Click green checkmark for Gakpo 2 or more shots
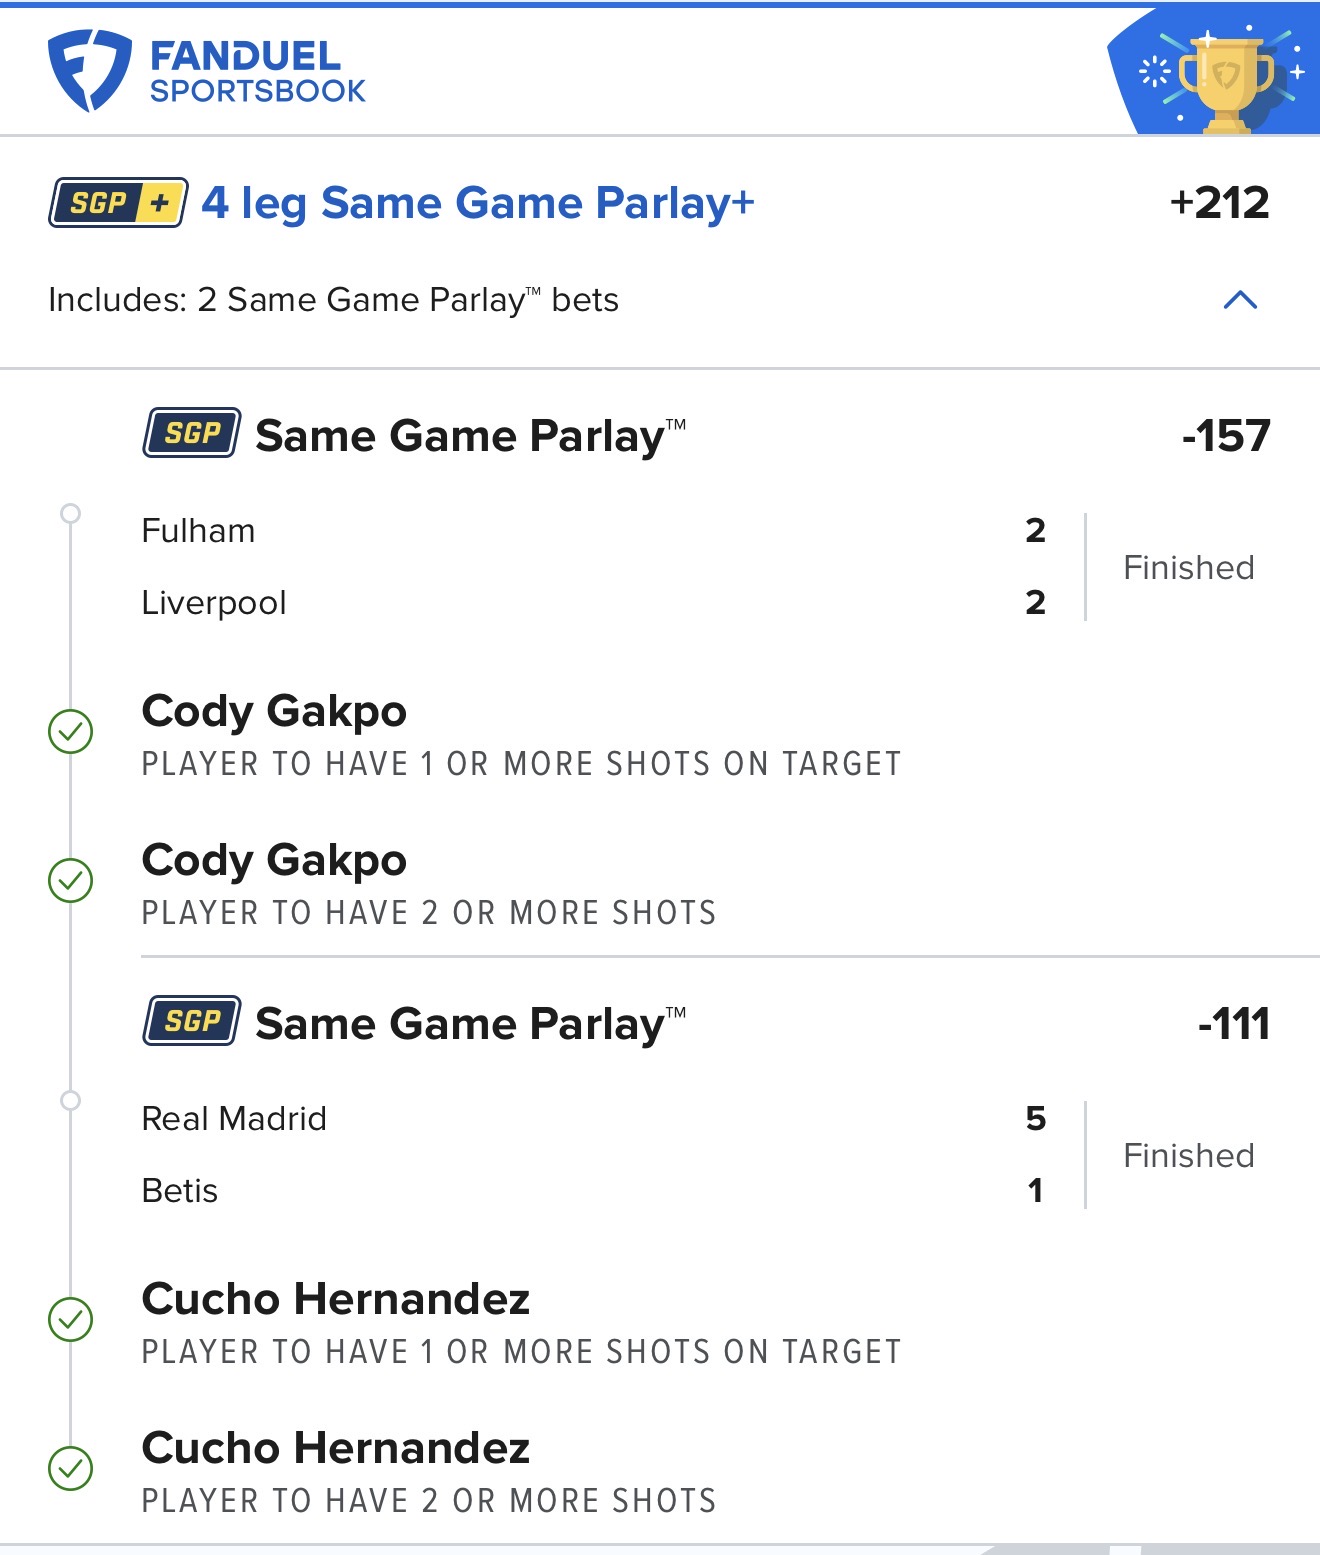The height and width of the screenshot is (1555, 1320). pos(71,880)
